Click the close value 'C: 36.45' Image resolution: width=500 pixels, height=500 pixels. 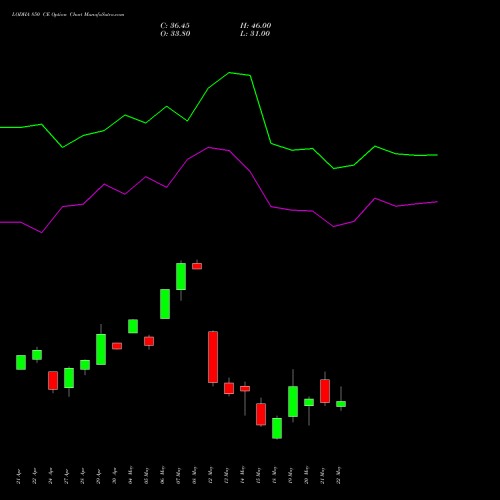click(x=175, y=26)
